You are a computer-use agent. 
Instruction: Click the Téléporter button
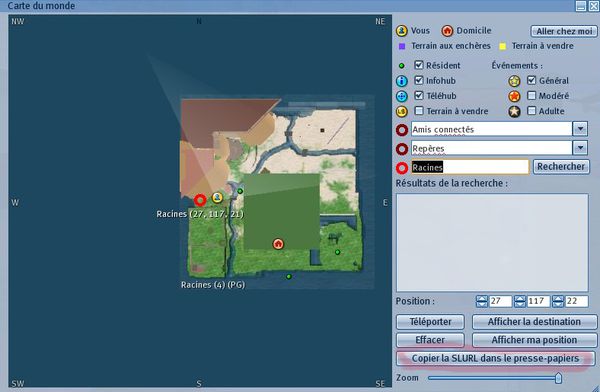point(430,322)
